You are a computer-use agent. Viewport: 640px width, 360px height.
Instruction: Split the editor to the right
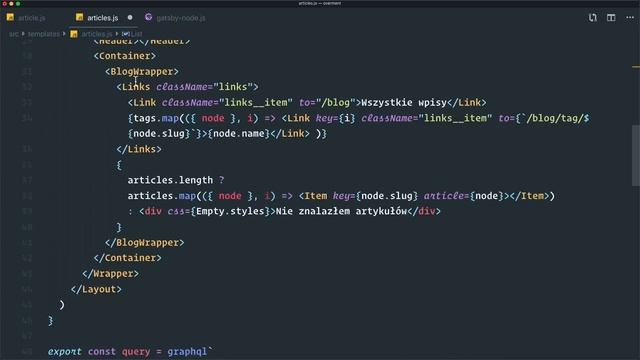611,18
